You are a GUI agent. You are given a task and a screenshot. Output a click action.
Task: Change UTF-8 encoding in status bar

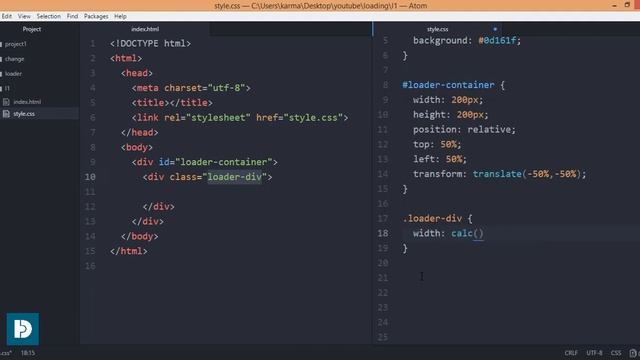594,353
